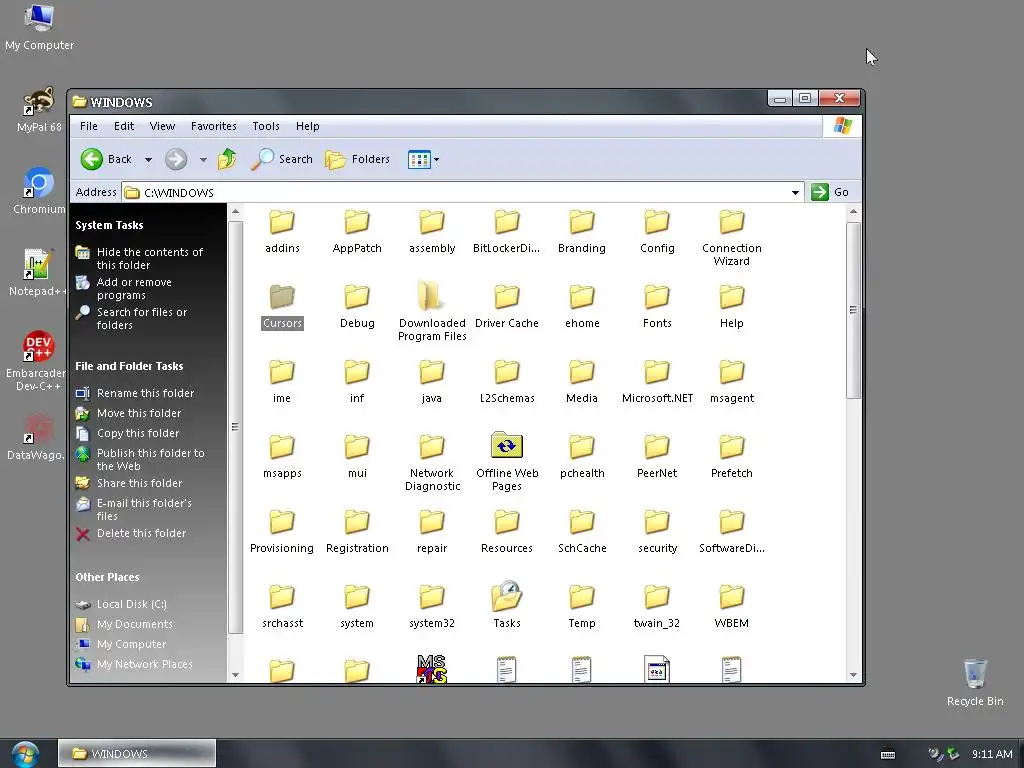Screen dimensions: 1024x768
Task: Select the Fonts folder
Action: point(657,306)
